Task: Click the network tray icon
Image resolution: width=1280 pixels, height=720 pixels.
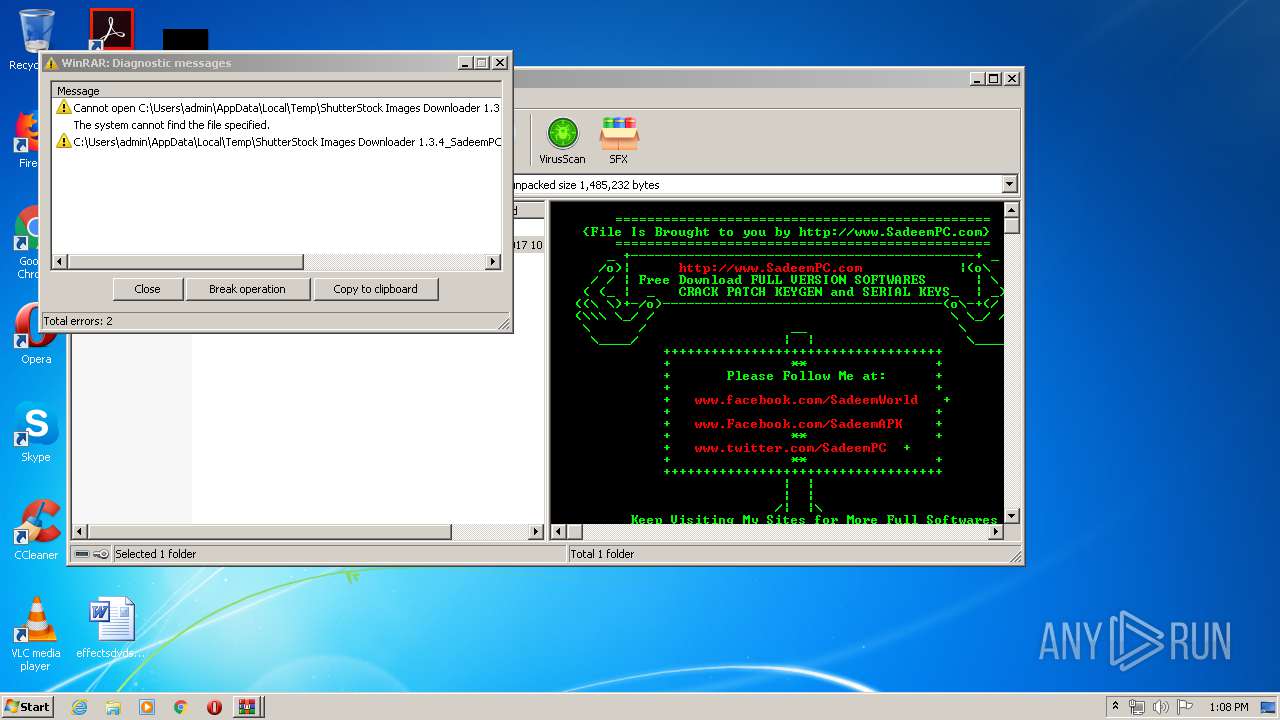Action: (1137, 707)
